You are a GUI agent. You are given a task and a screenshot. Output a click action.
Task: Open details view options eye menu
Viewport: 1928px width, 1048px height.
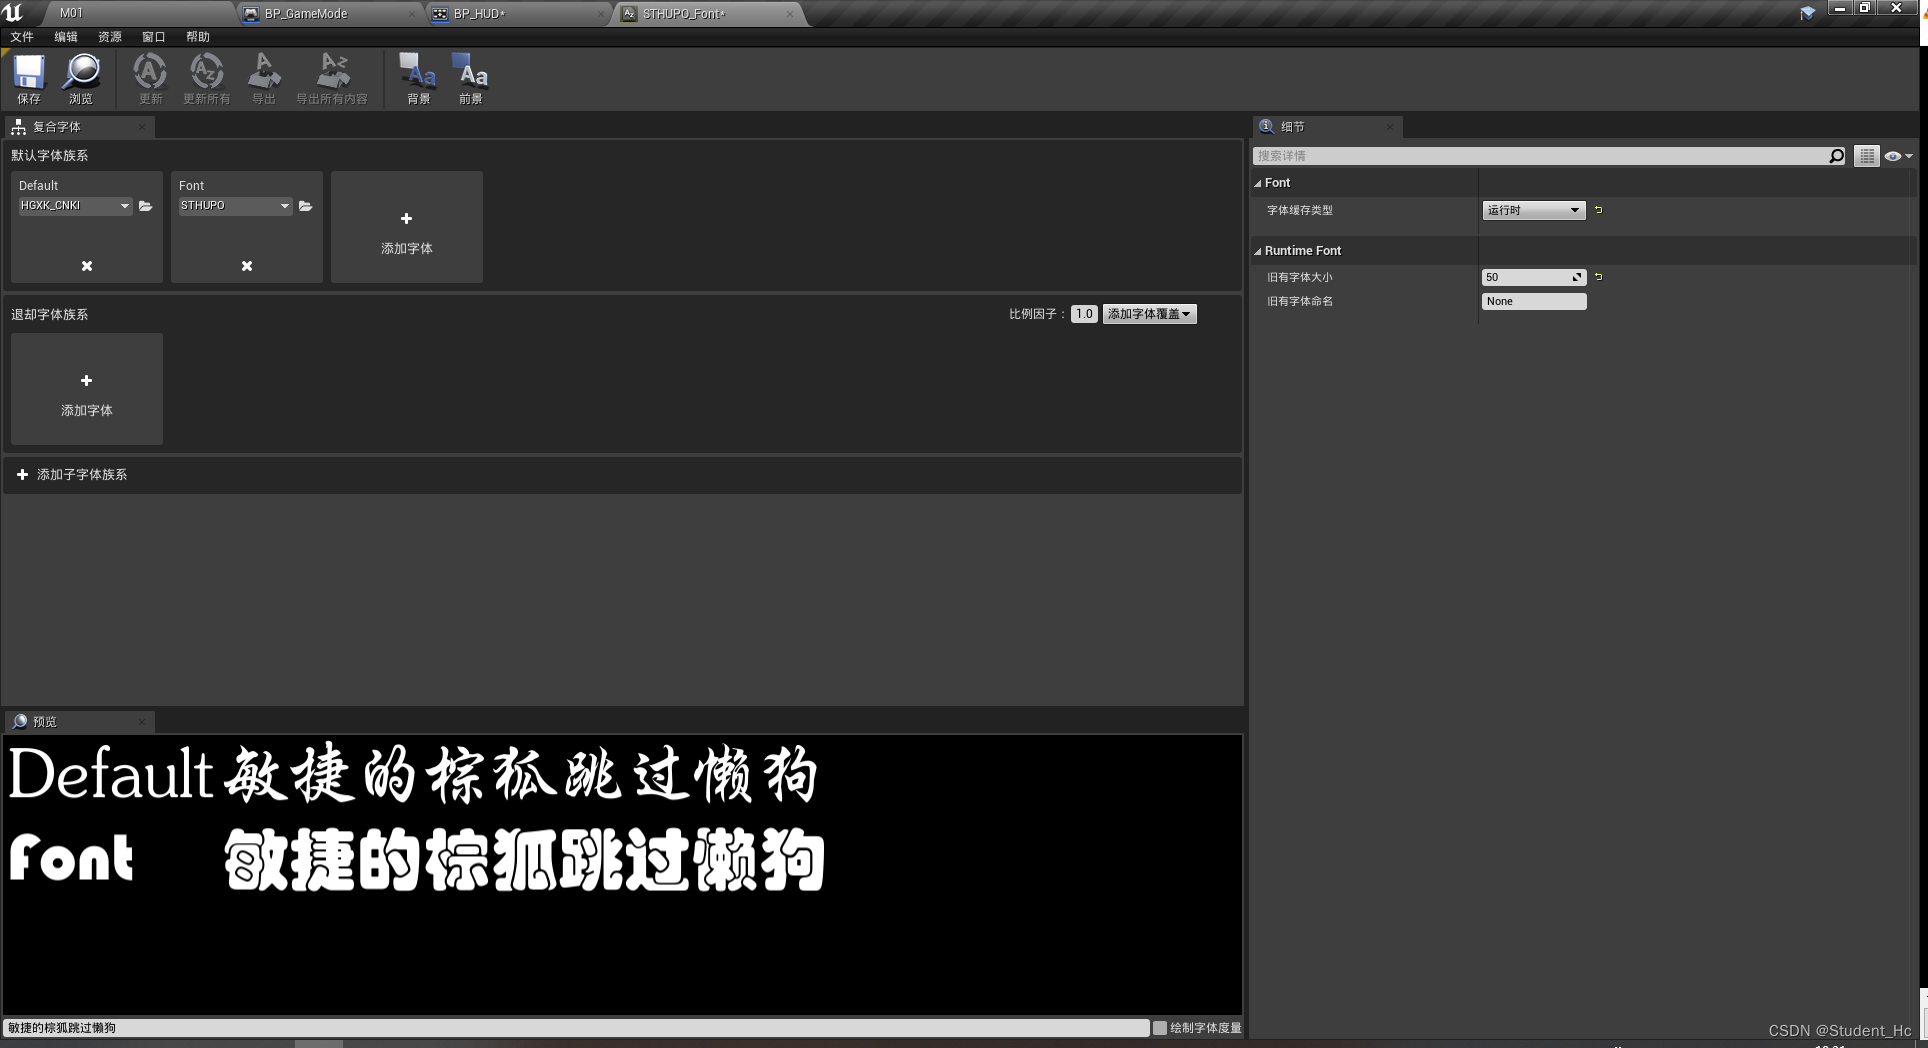(1898, 156)
